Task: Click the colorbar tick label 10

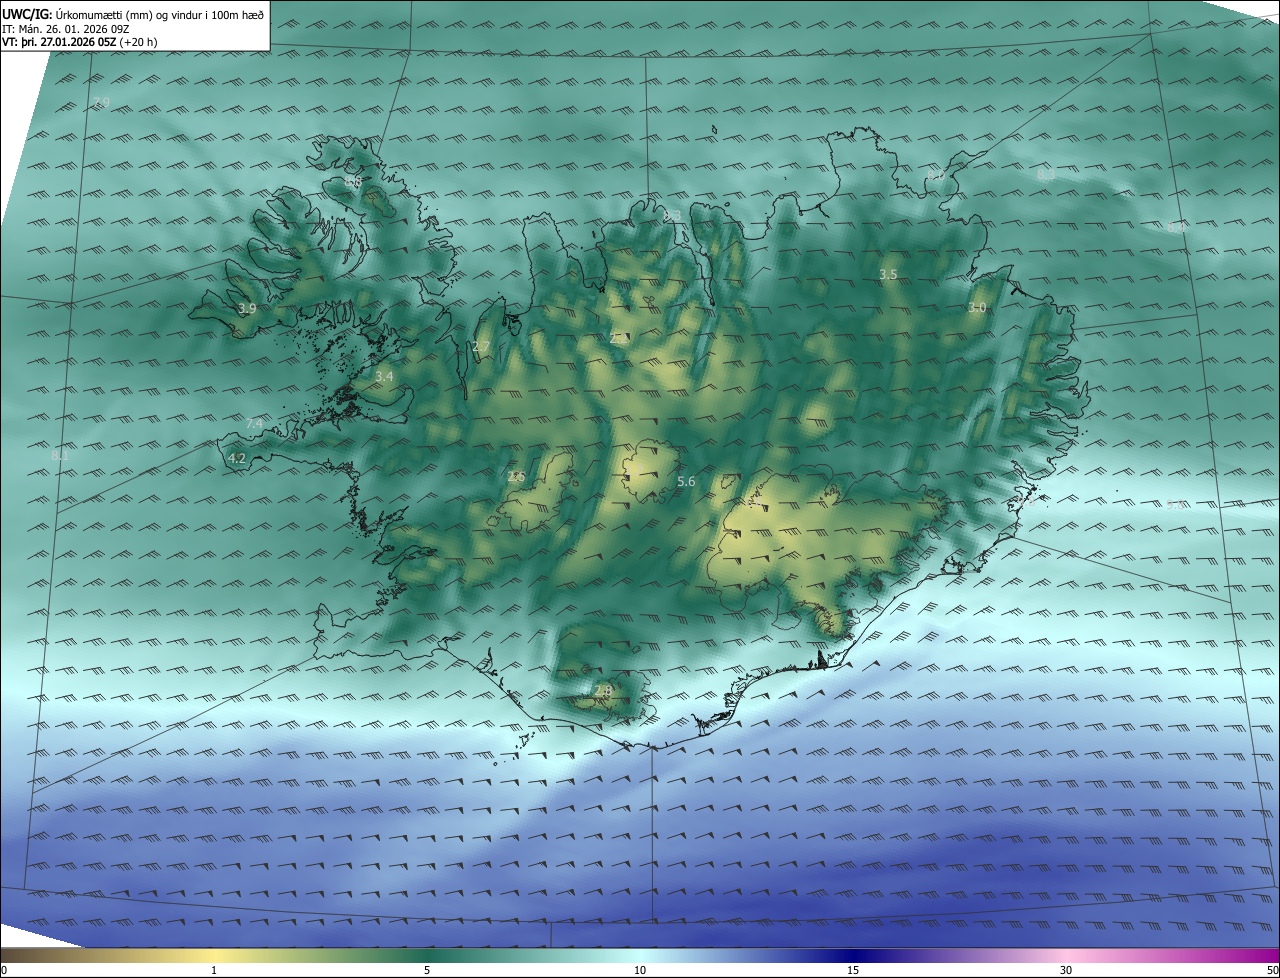Action: [640, 970]
